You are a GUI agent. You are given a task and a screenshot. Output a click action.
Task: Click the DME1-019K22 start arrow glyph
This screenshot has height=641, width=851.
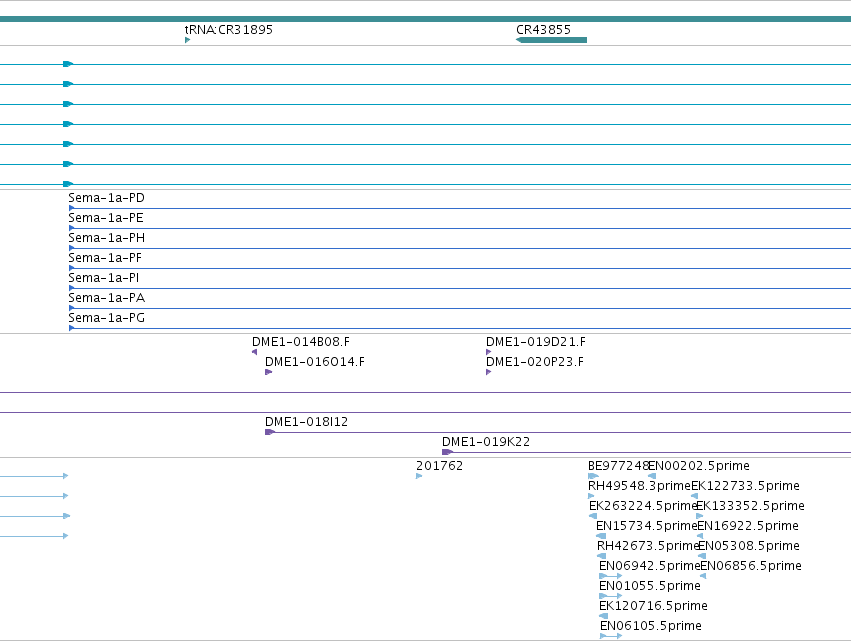447,452
